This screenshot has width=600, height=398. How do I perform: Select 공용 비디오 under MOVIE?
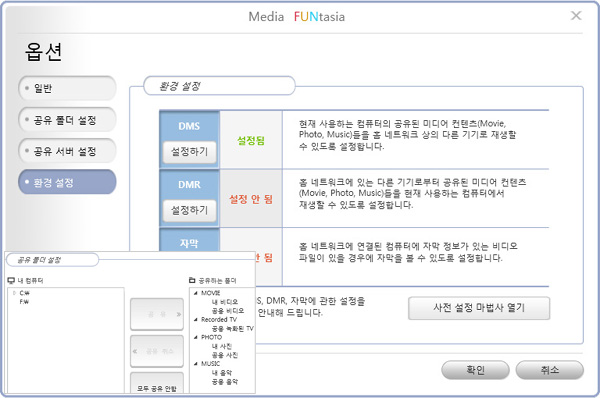228,311
